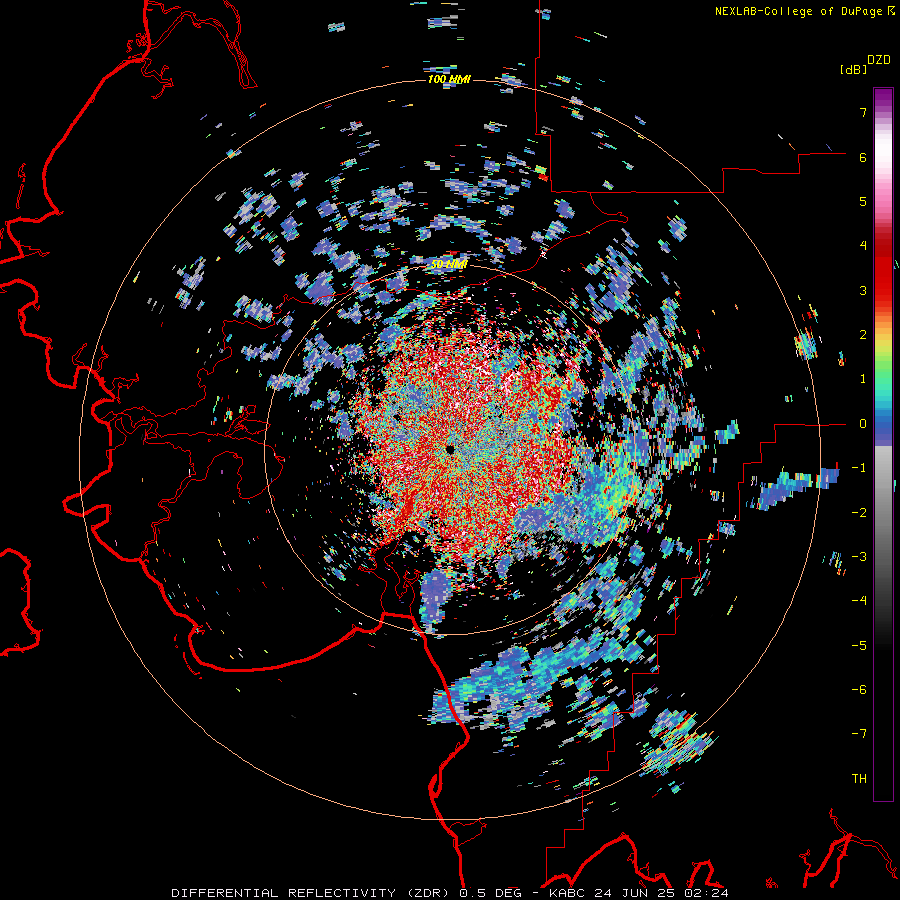This screenshot has height=900, width=900.
Task: Click the color scale bar legend
Action: coord(883,444)
